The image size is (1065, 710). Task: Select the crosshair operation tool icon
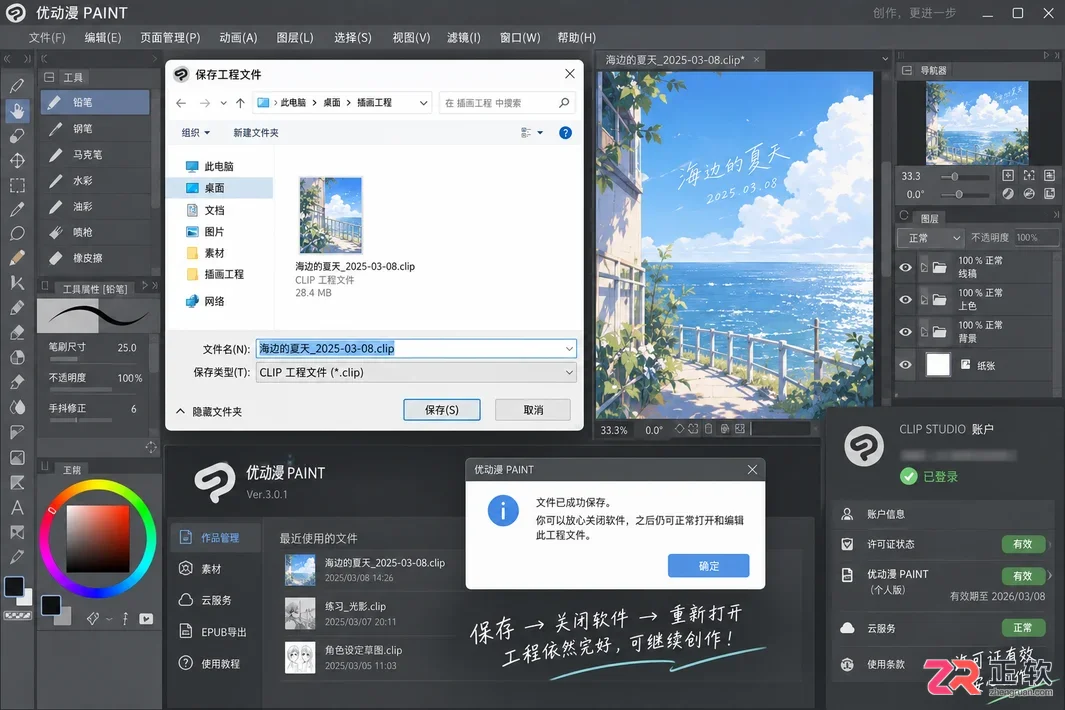pos(17,160)
